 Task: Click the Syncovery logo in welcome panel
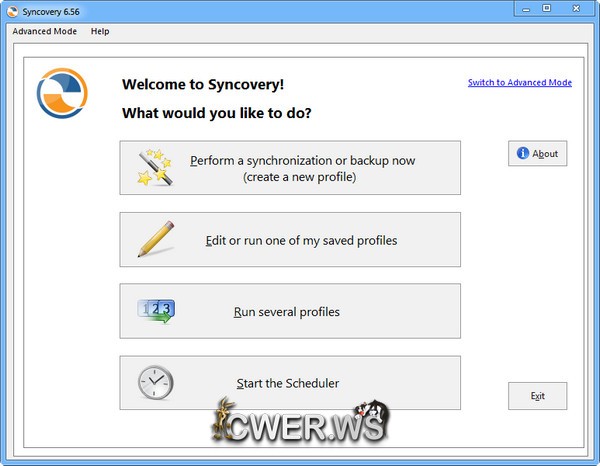click(62, 93)
